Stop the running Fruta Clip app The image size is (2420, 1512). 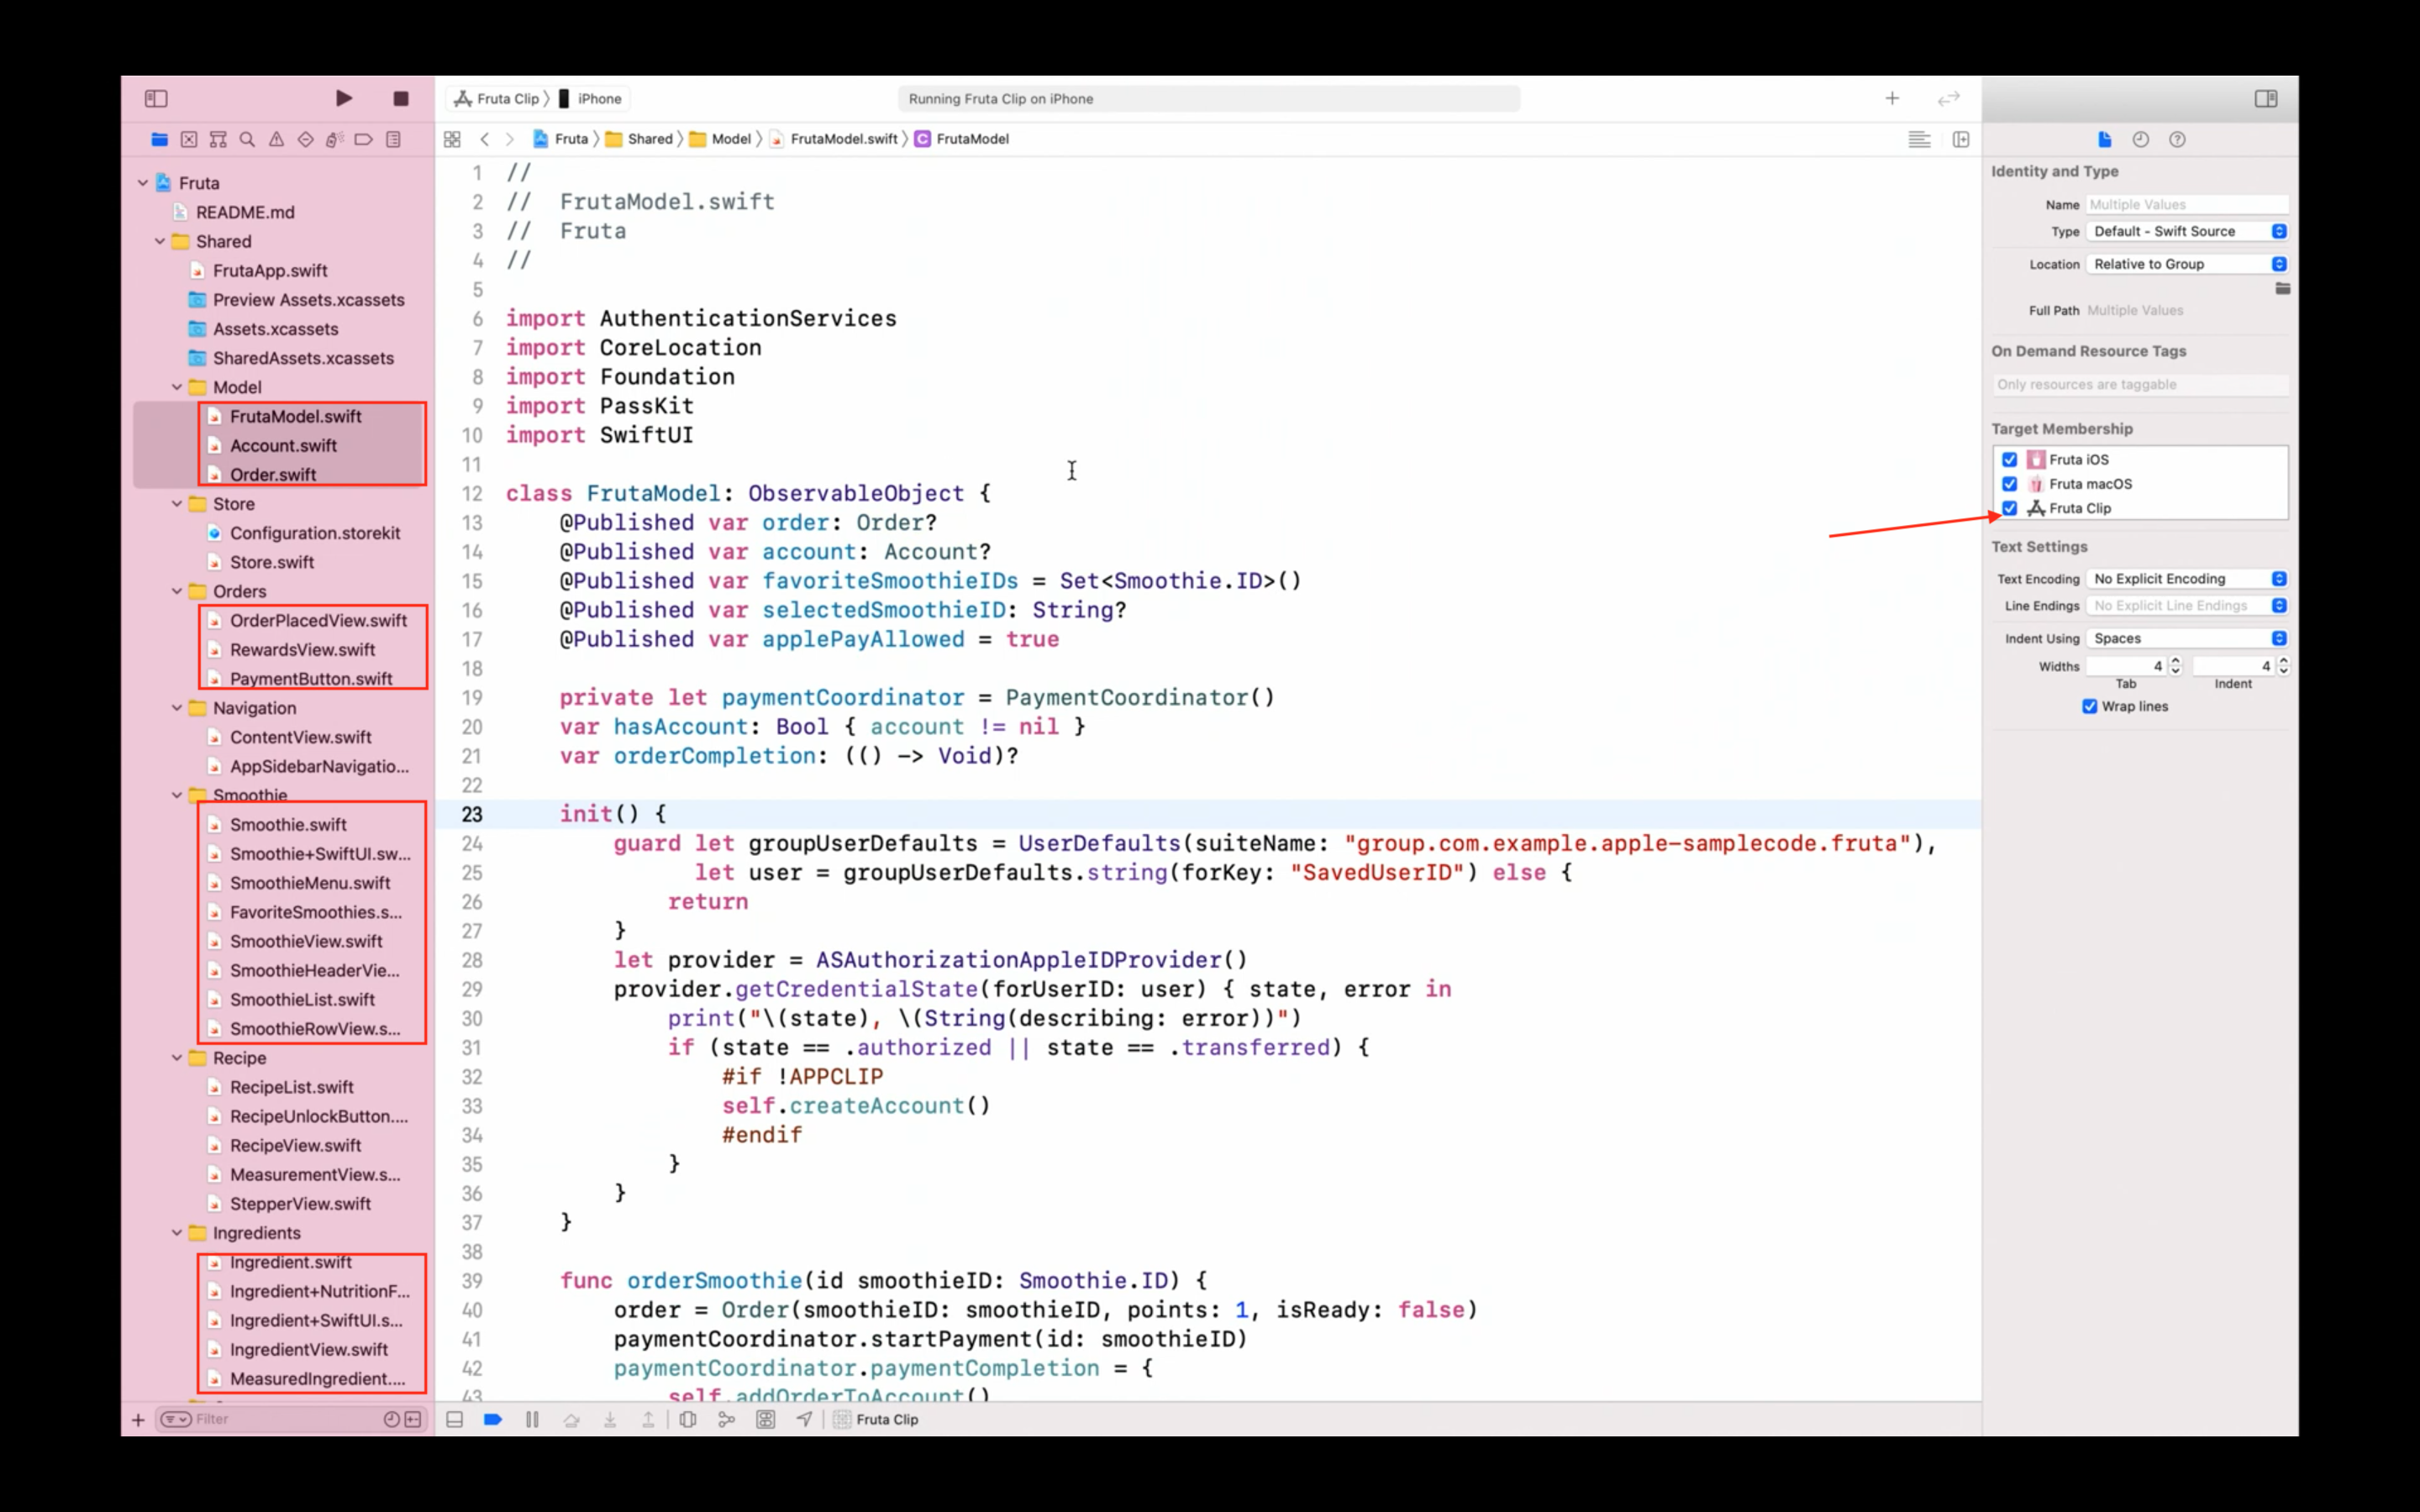tap(401, 98)
